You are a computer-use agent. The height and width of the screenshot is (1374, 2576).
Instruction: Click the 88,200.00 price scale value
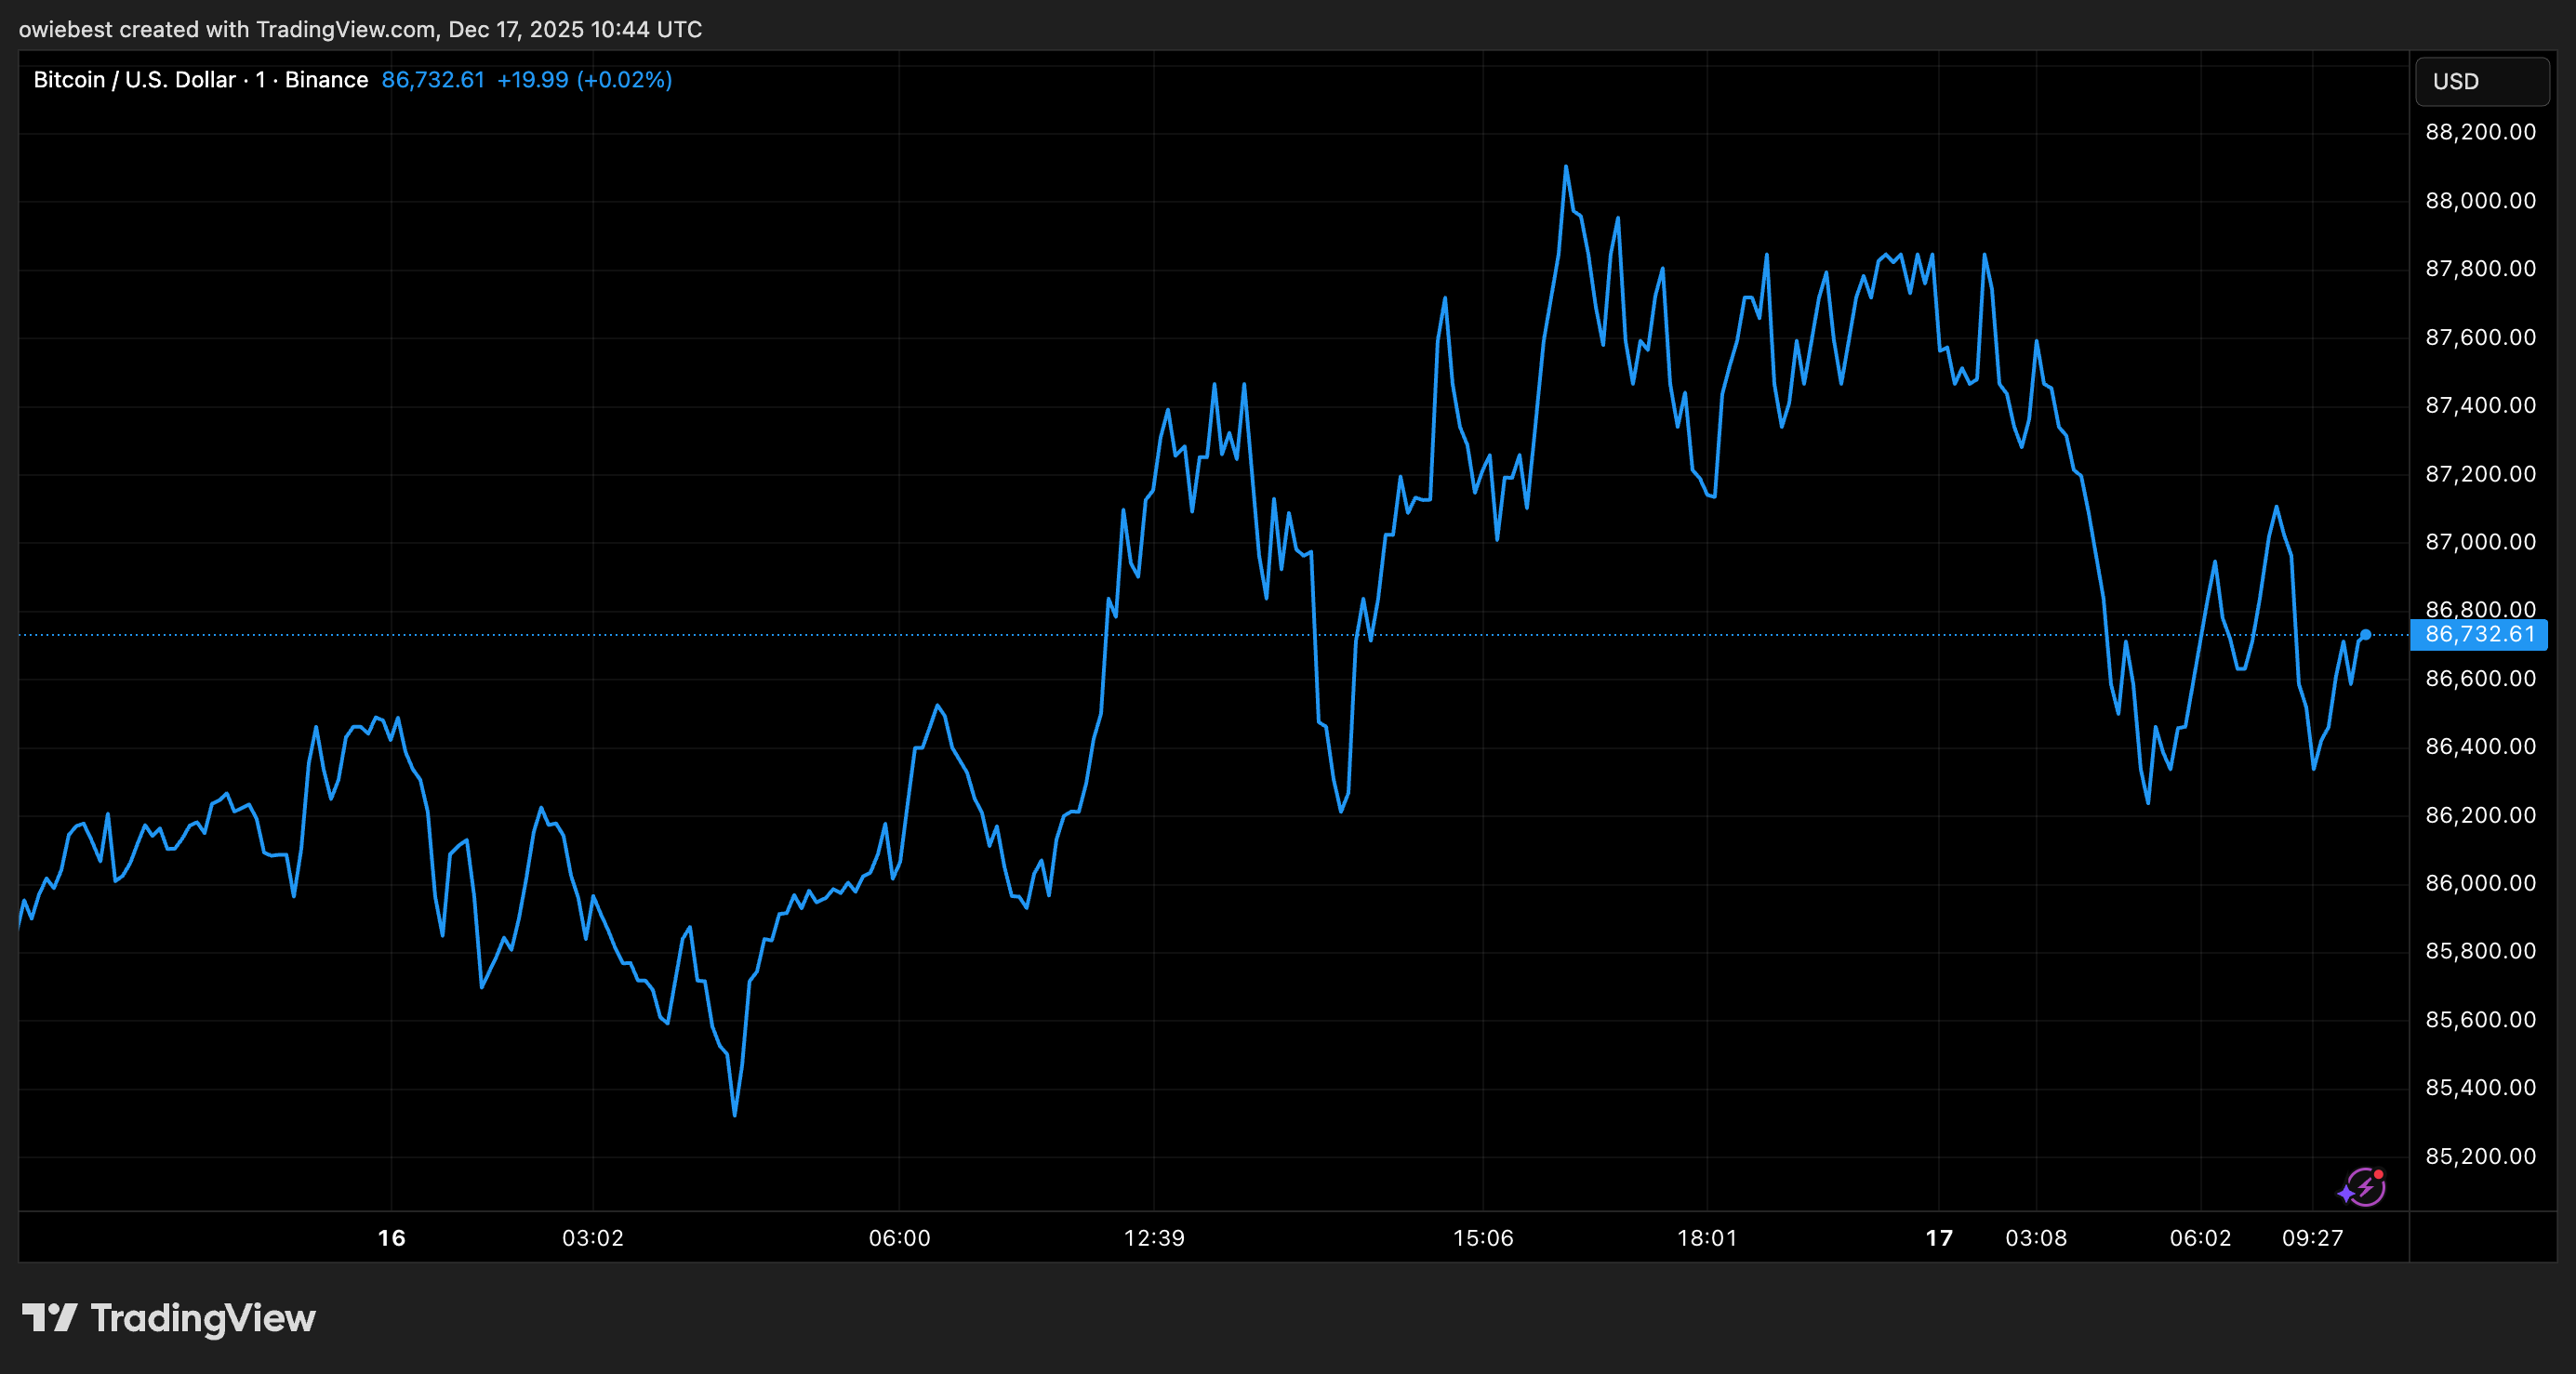tap(2484, 132)
